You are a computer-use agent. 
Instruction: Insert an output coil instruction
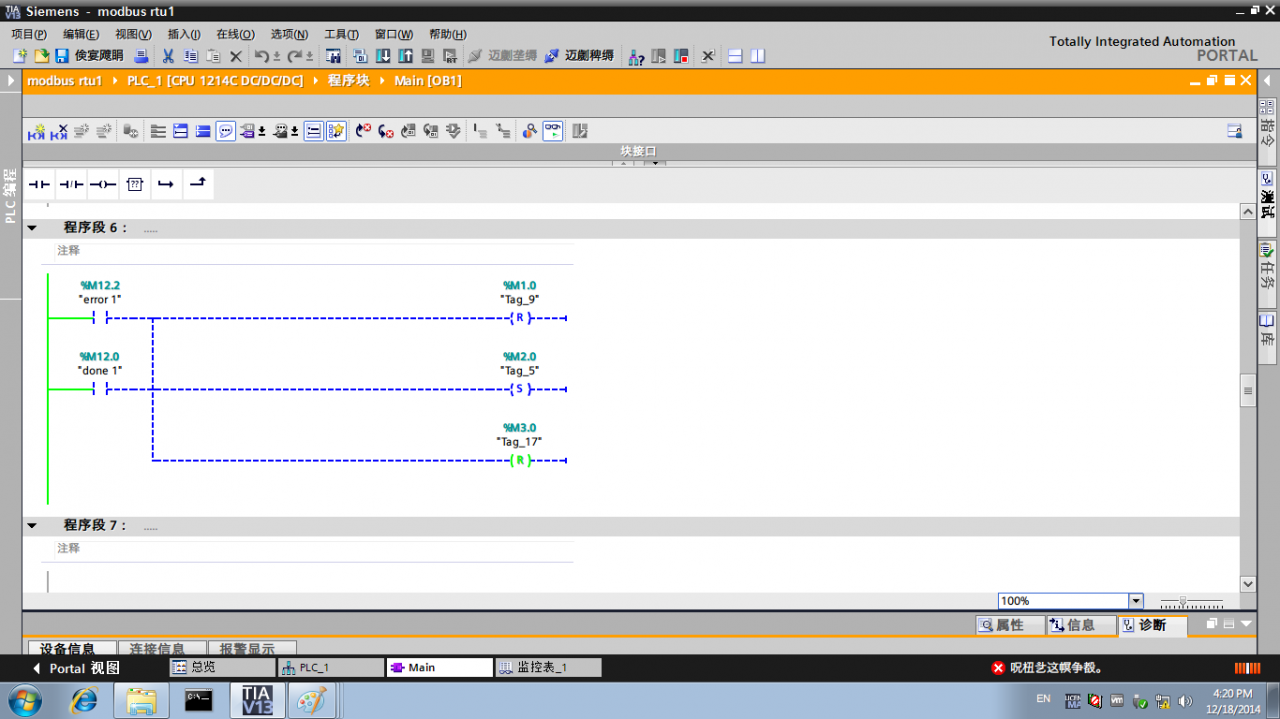coord(103,184)
